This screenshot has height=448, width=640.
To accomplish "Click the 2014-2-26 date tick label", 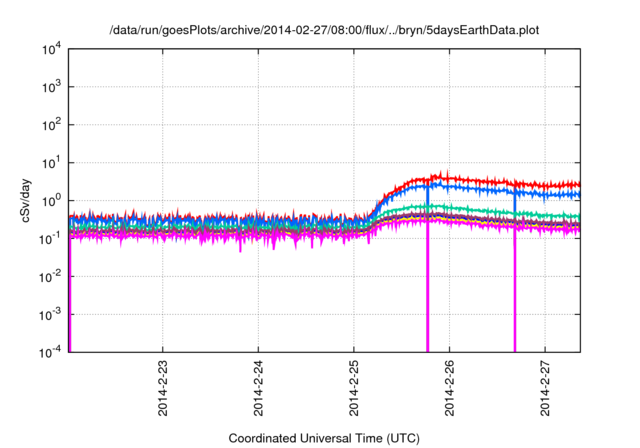I will [449, 388].
